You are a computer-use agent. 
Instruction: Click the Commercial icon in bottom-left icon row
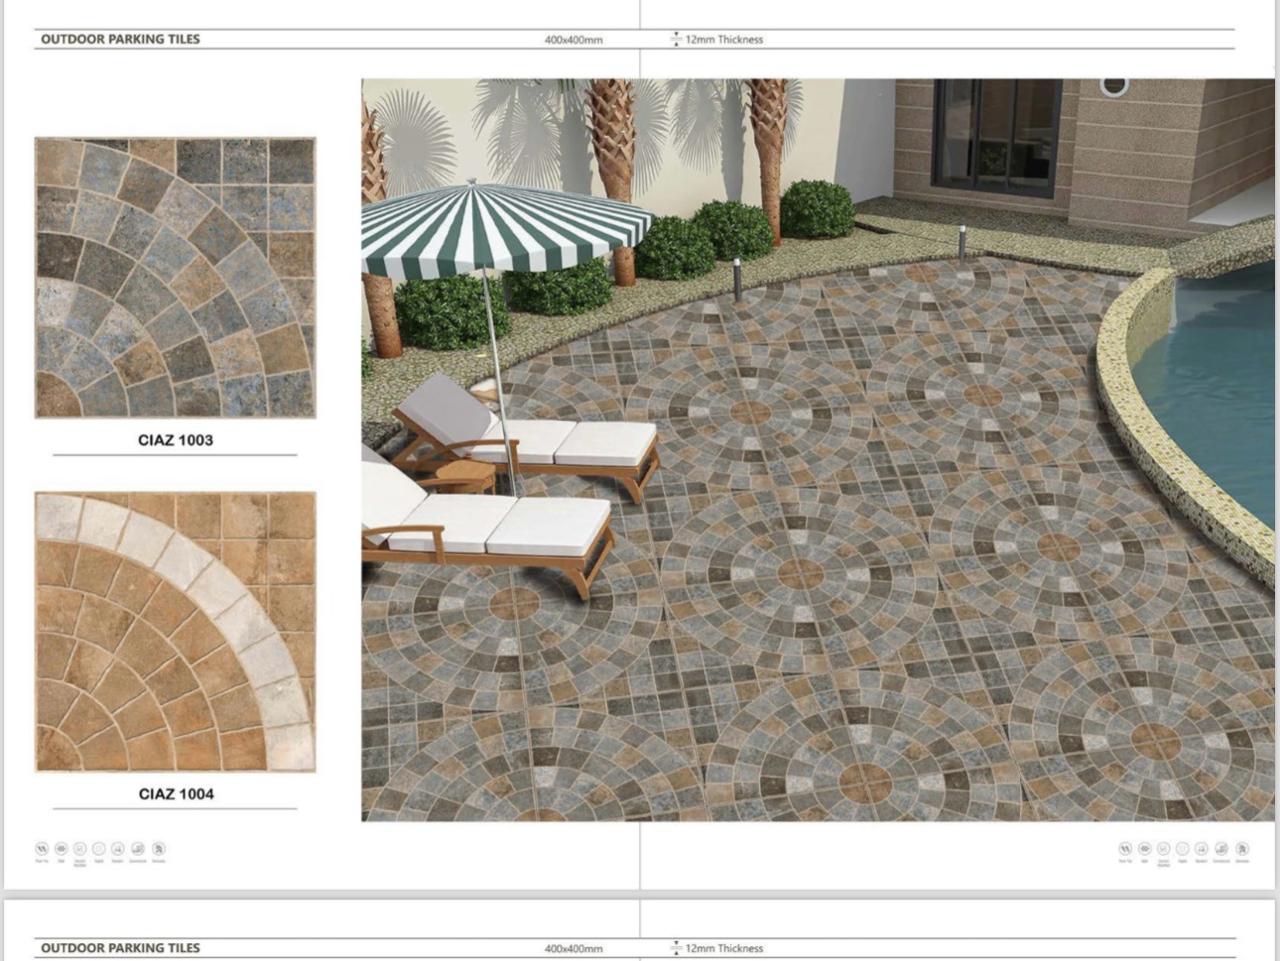point(138,849)
